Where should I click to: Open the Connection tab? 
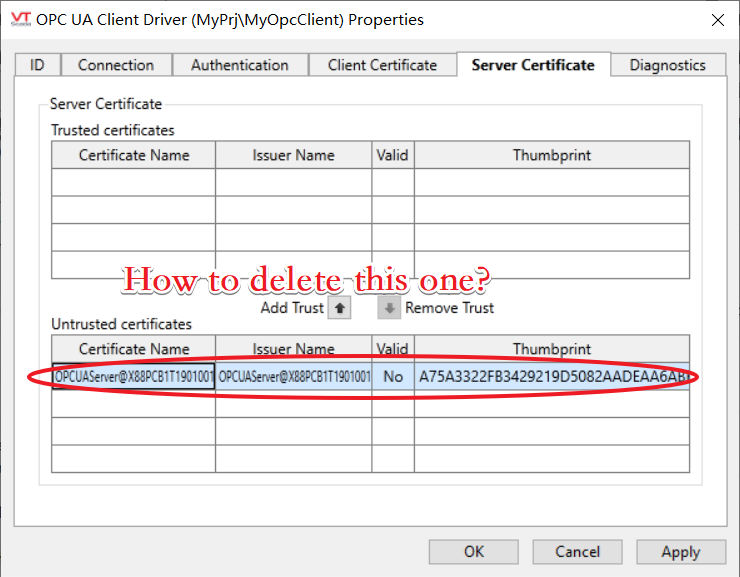pyautogui.click(x=116, y=65)
